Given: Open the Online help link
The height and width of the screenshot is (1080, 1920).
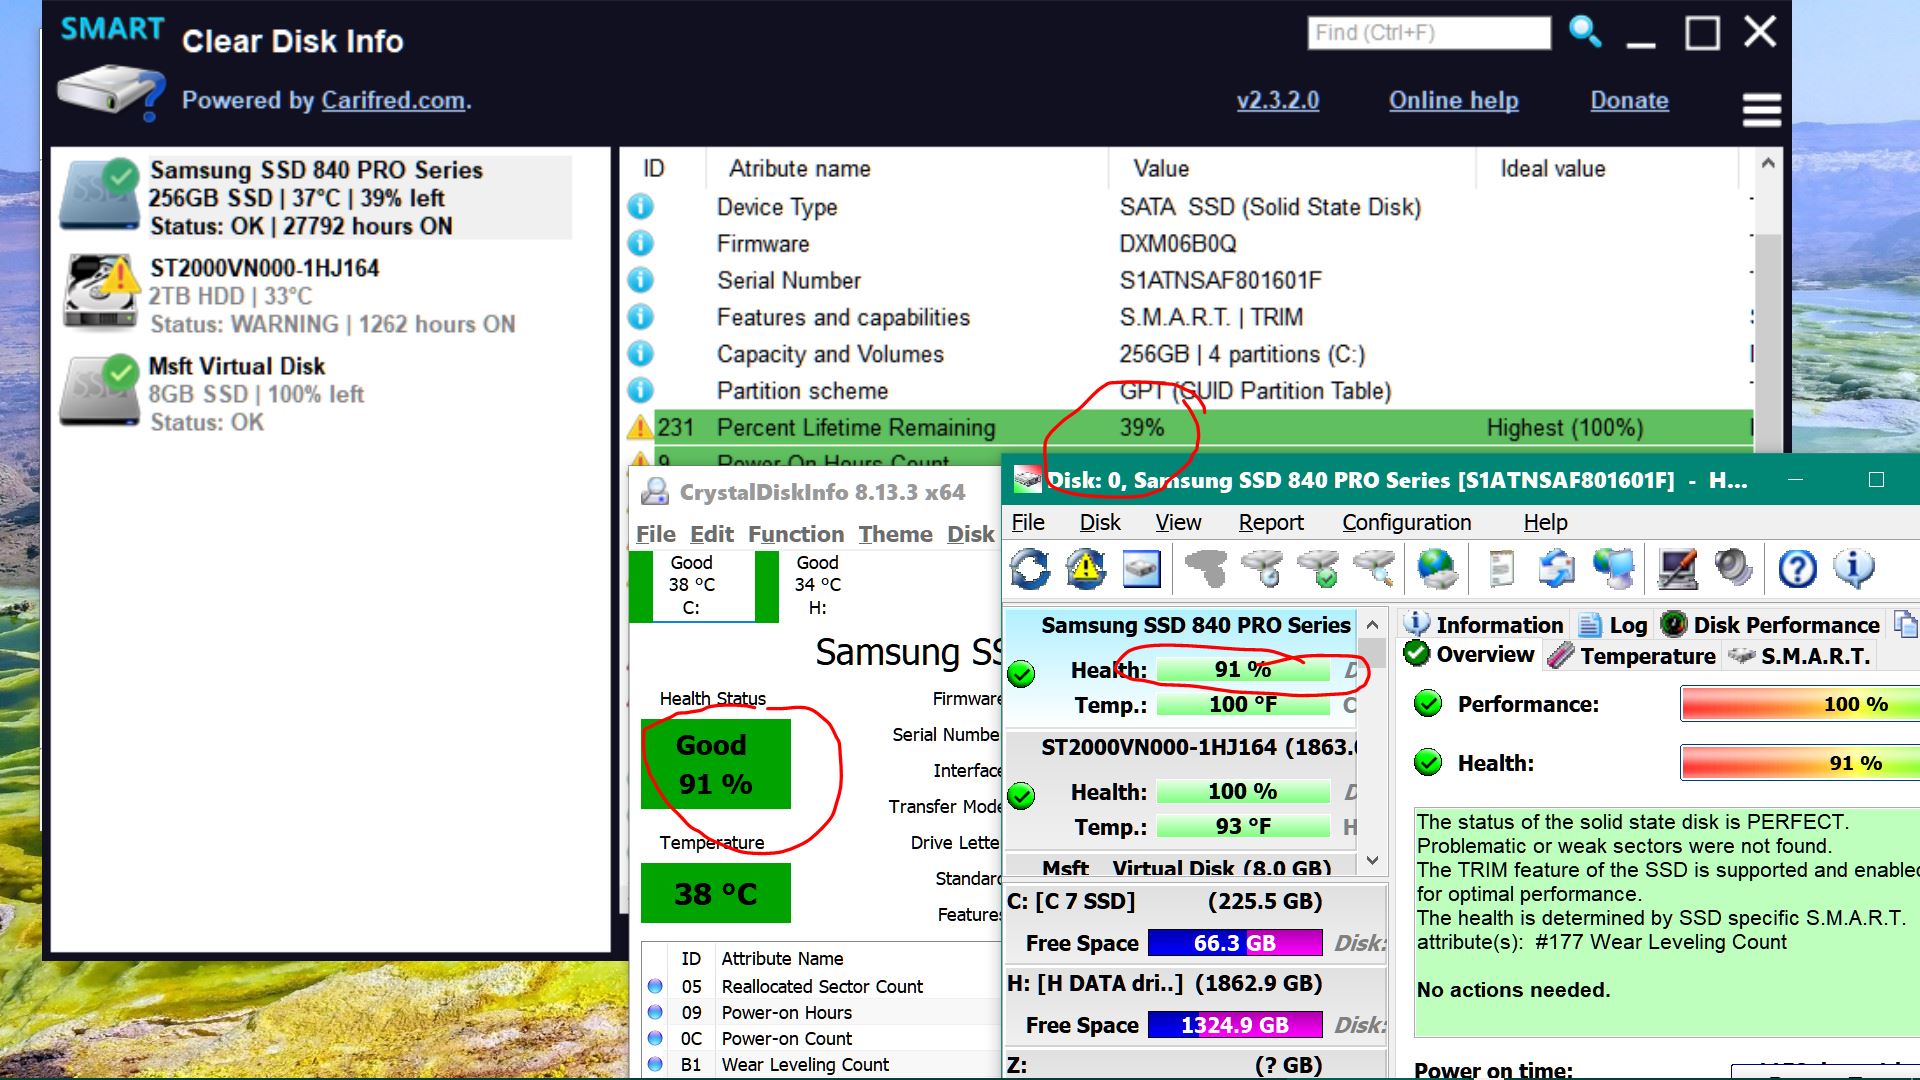Looking at the screenshot, I should pyautogui.click(x=1453, y=100).
